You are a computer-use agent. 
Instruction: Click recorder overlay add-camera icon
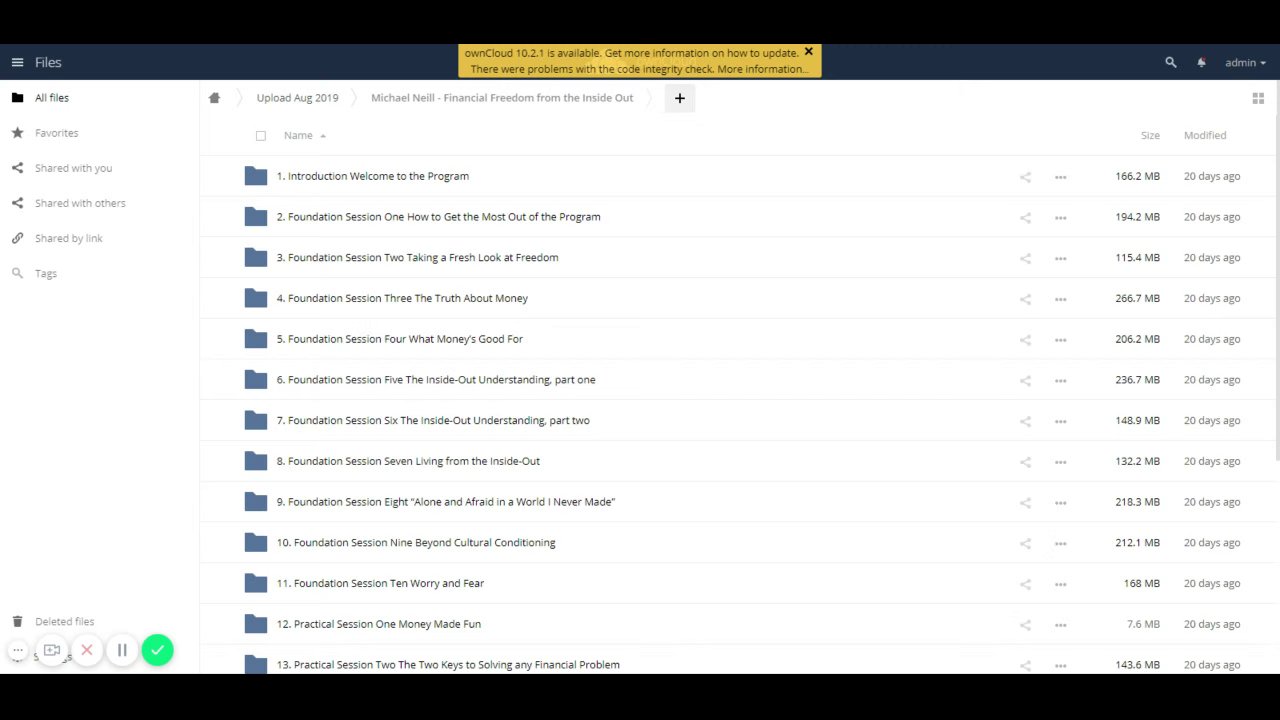tap(52, 650)
